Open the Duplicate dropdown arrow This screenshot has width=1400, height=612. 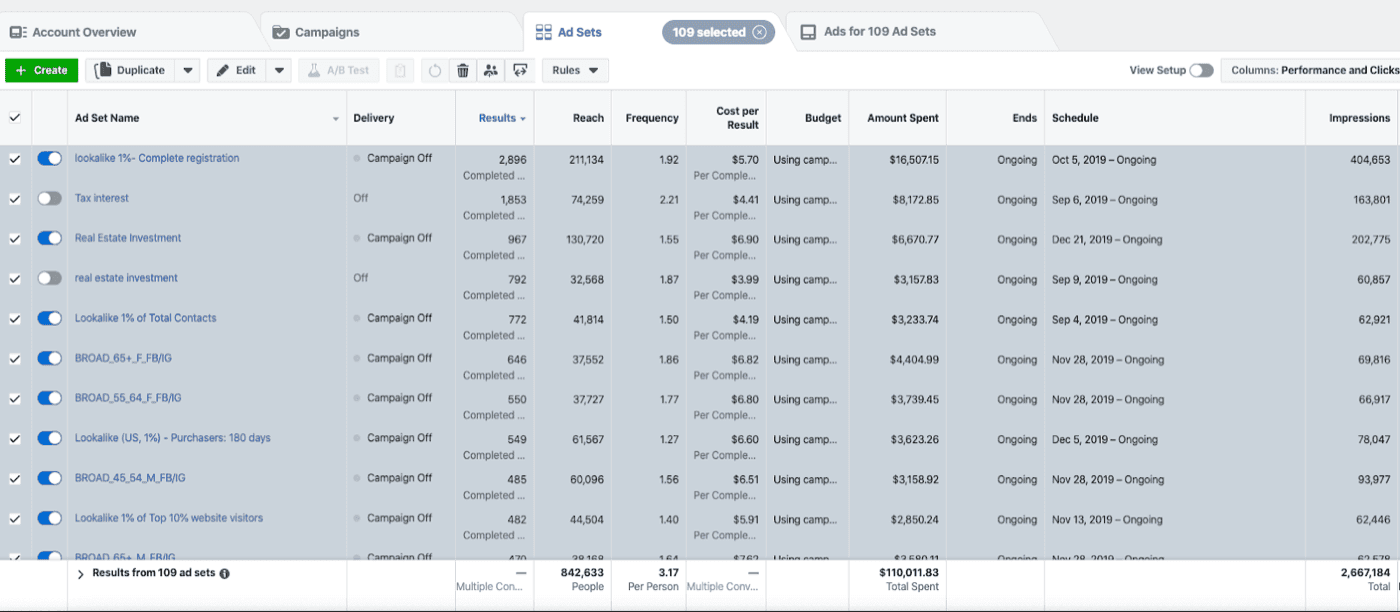[x=188, y=71]
